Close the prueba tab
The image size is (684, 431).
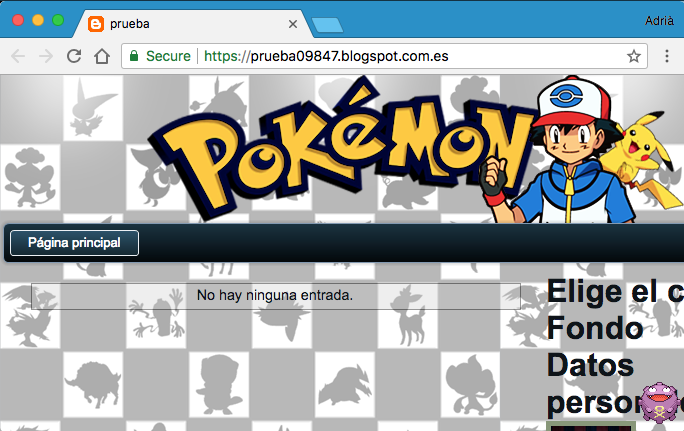point(293,24)
